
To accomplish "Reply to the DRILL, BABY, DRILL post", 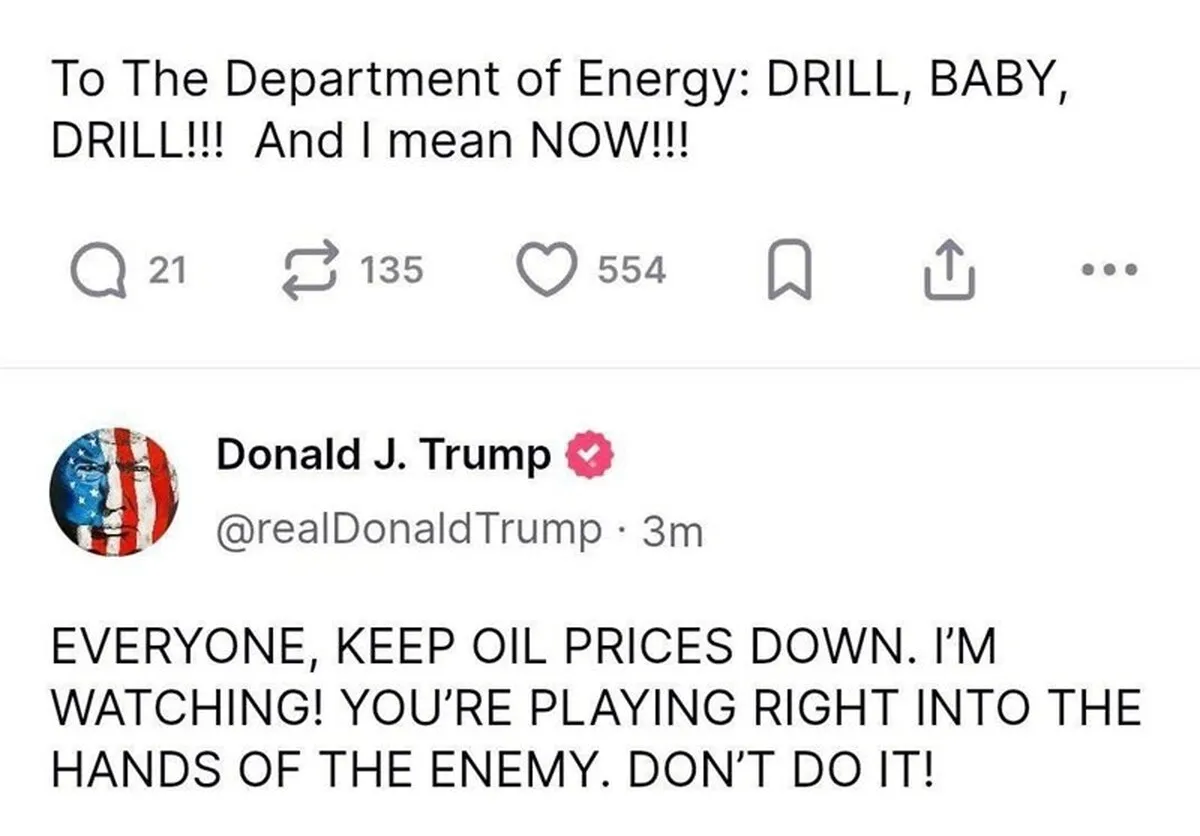I will pos(100,271).
